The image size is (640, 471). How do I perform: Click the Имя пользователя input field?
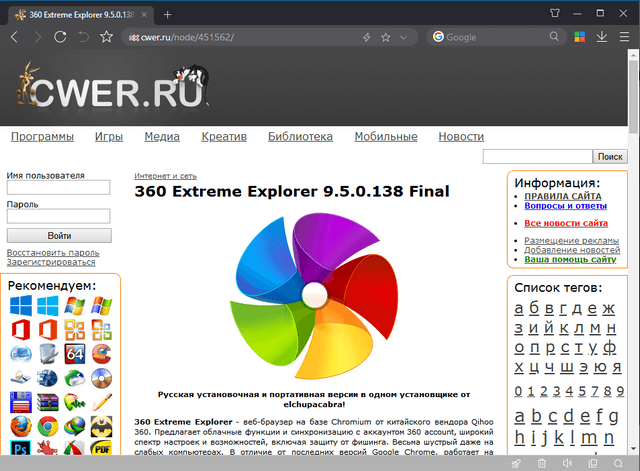coord(58,187)
